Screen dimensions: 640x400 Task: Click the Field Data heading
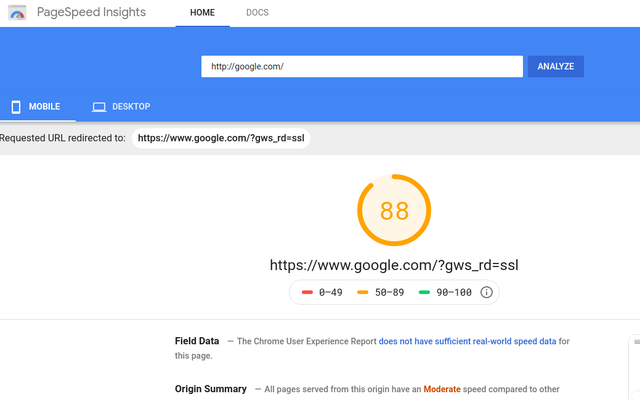(x=197, y=341)
